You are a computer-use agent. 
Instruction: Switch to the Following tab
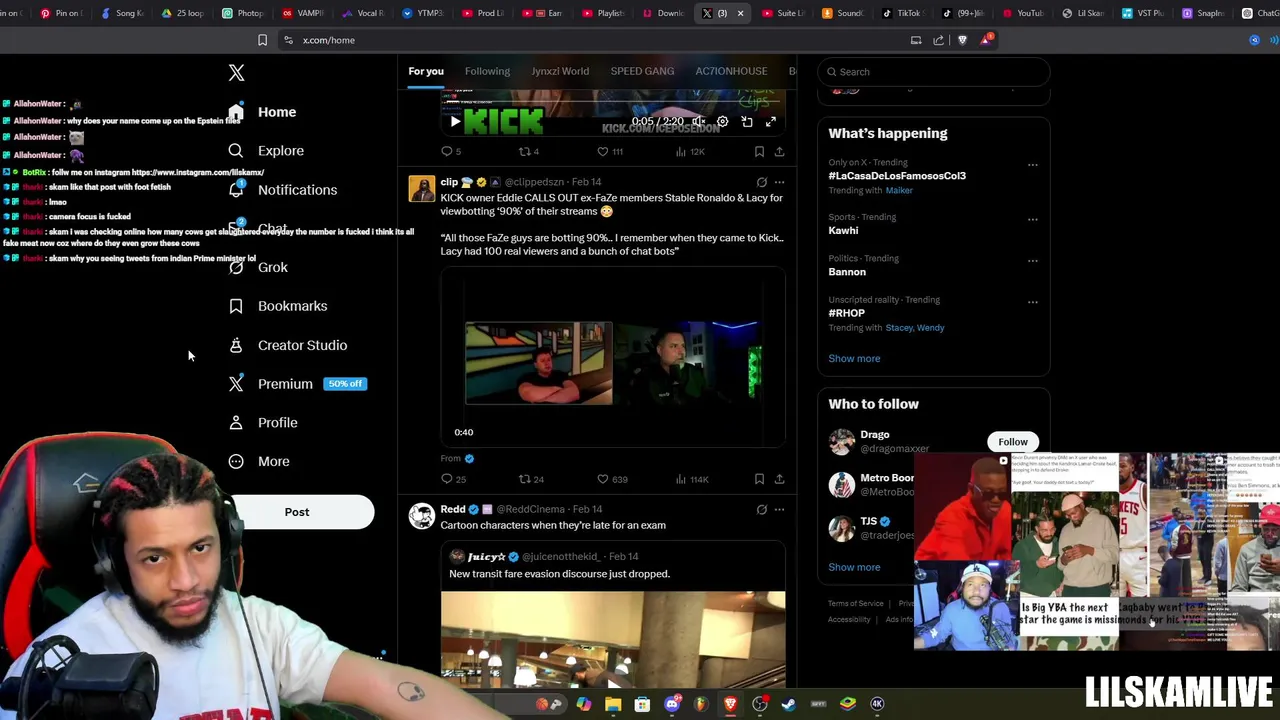click(487, 71)
